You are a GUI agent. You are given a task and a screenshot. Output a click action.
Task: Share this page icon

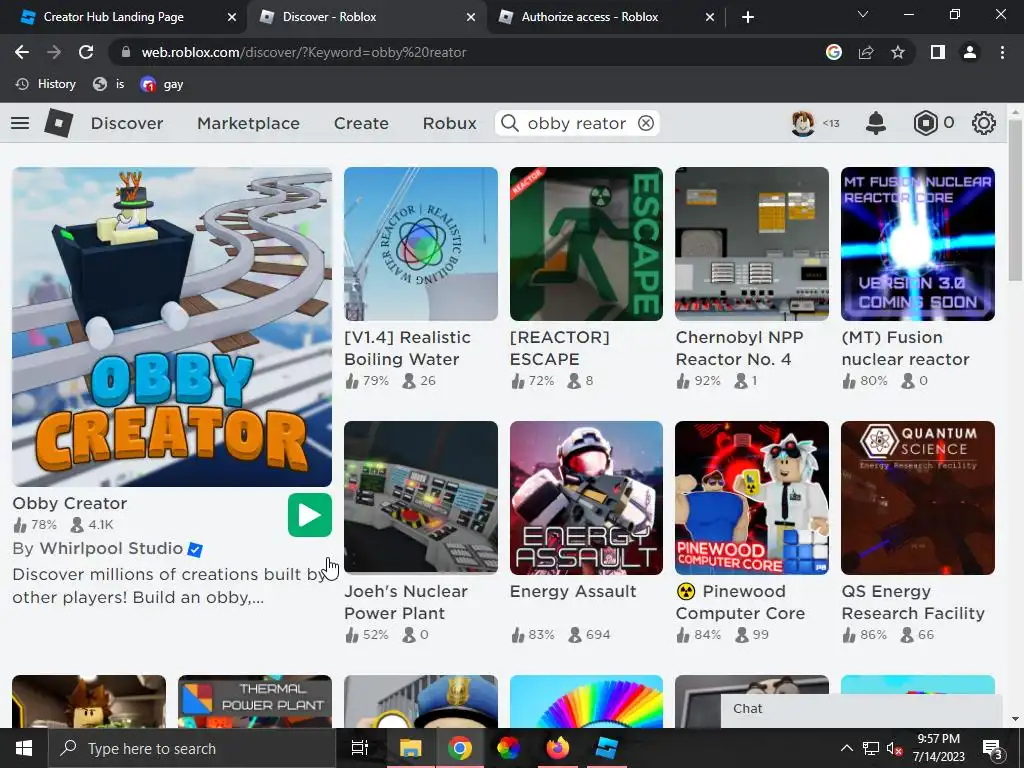[866, 52]
